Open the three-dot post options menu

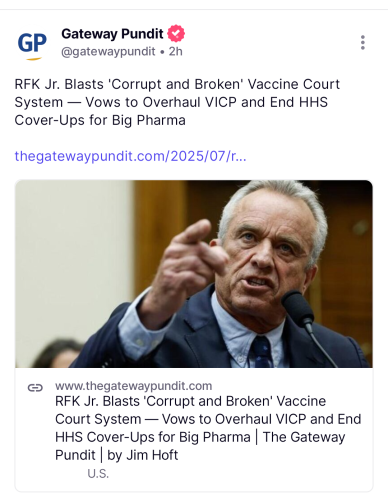click(363, 43)
